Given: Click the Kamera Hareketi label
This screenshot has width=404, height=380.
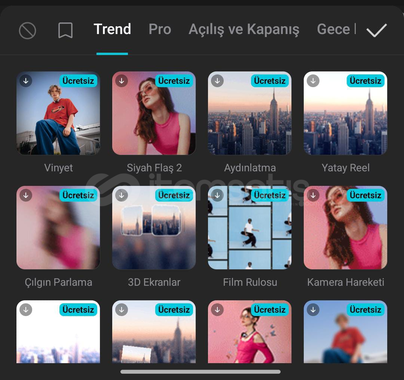Looking at the screenshot, I should click(346, 282).
